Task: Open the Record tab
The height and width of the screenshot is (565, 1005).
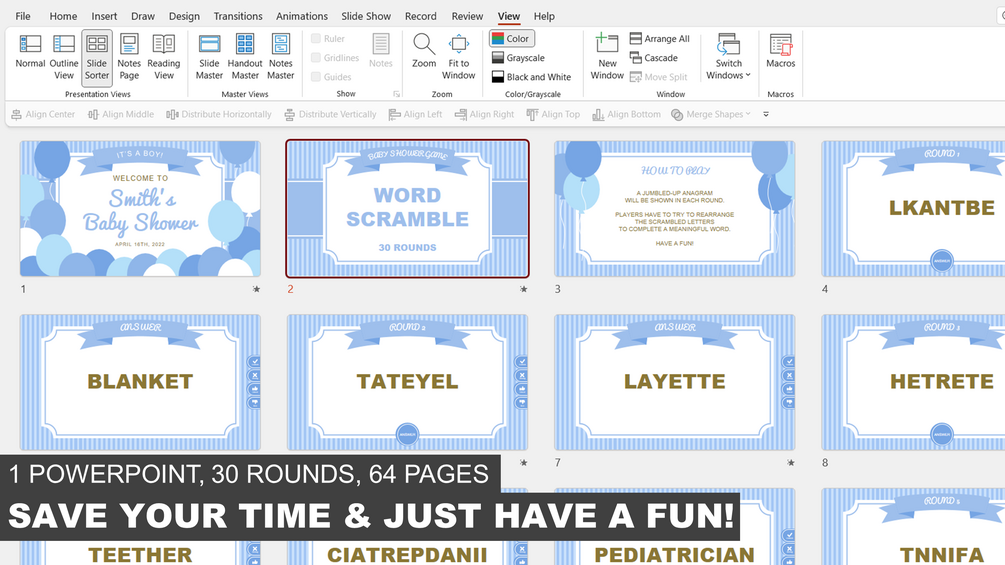Action: (x=420, y=16)
